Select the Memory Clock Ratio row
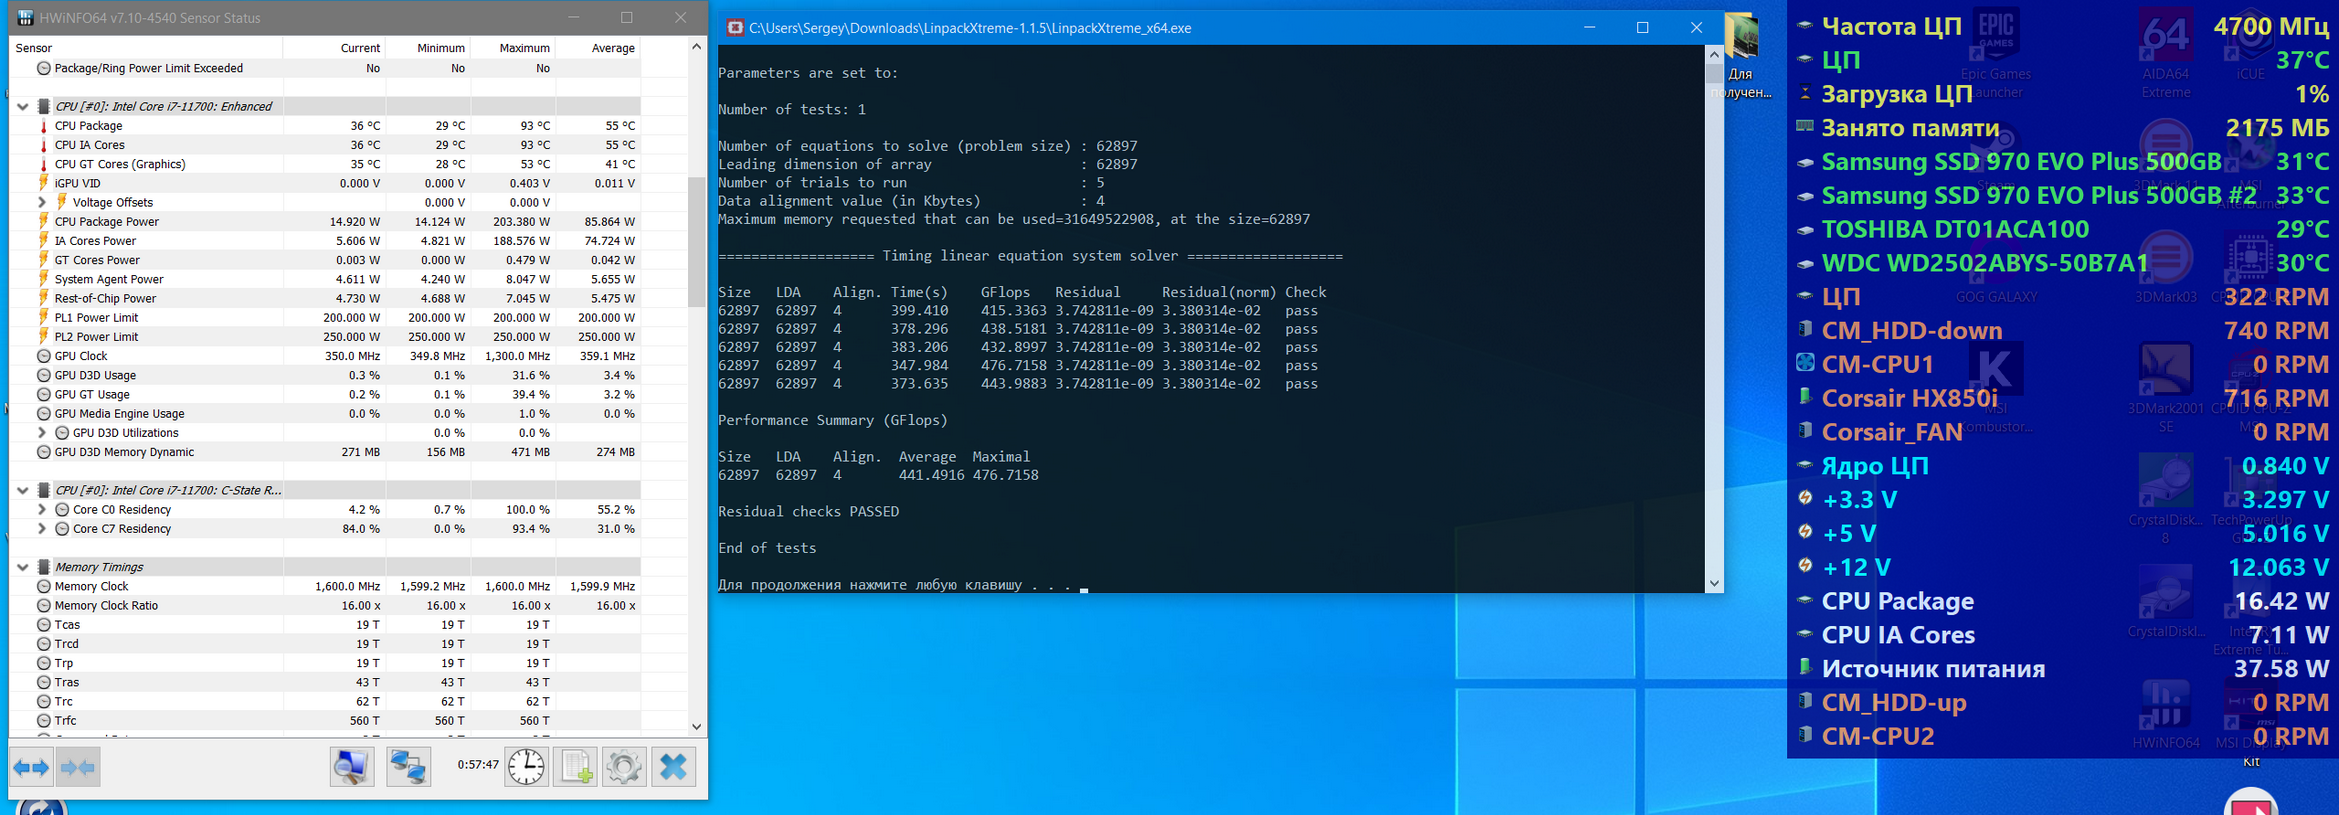Viewport: 2339px width, 815px height. click(325, 606)
